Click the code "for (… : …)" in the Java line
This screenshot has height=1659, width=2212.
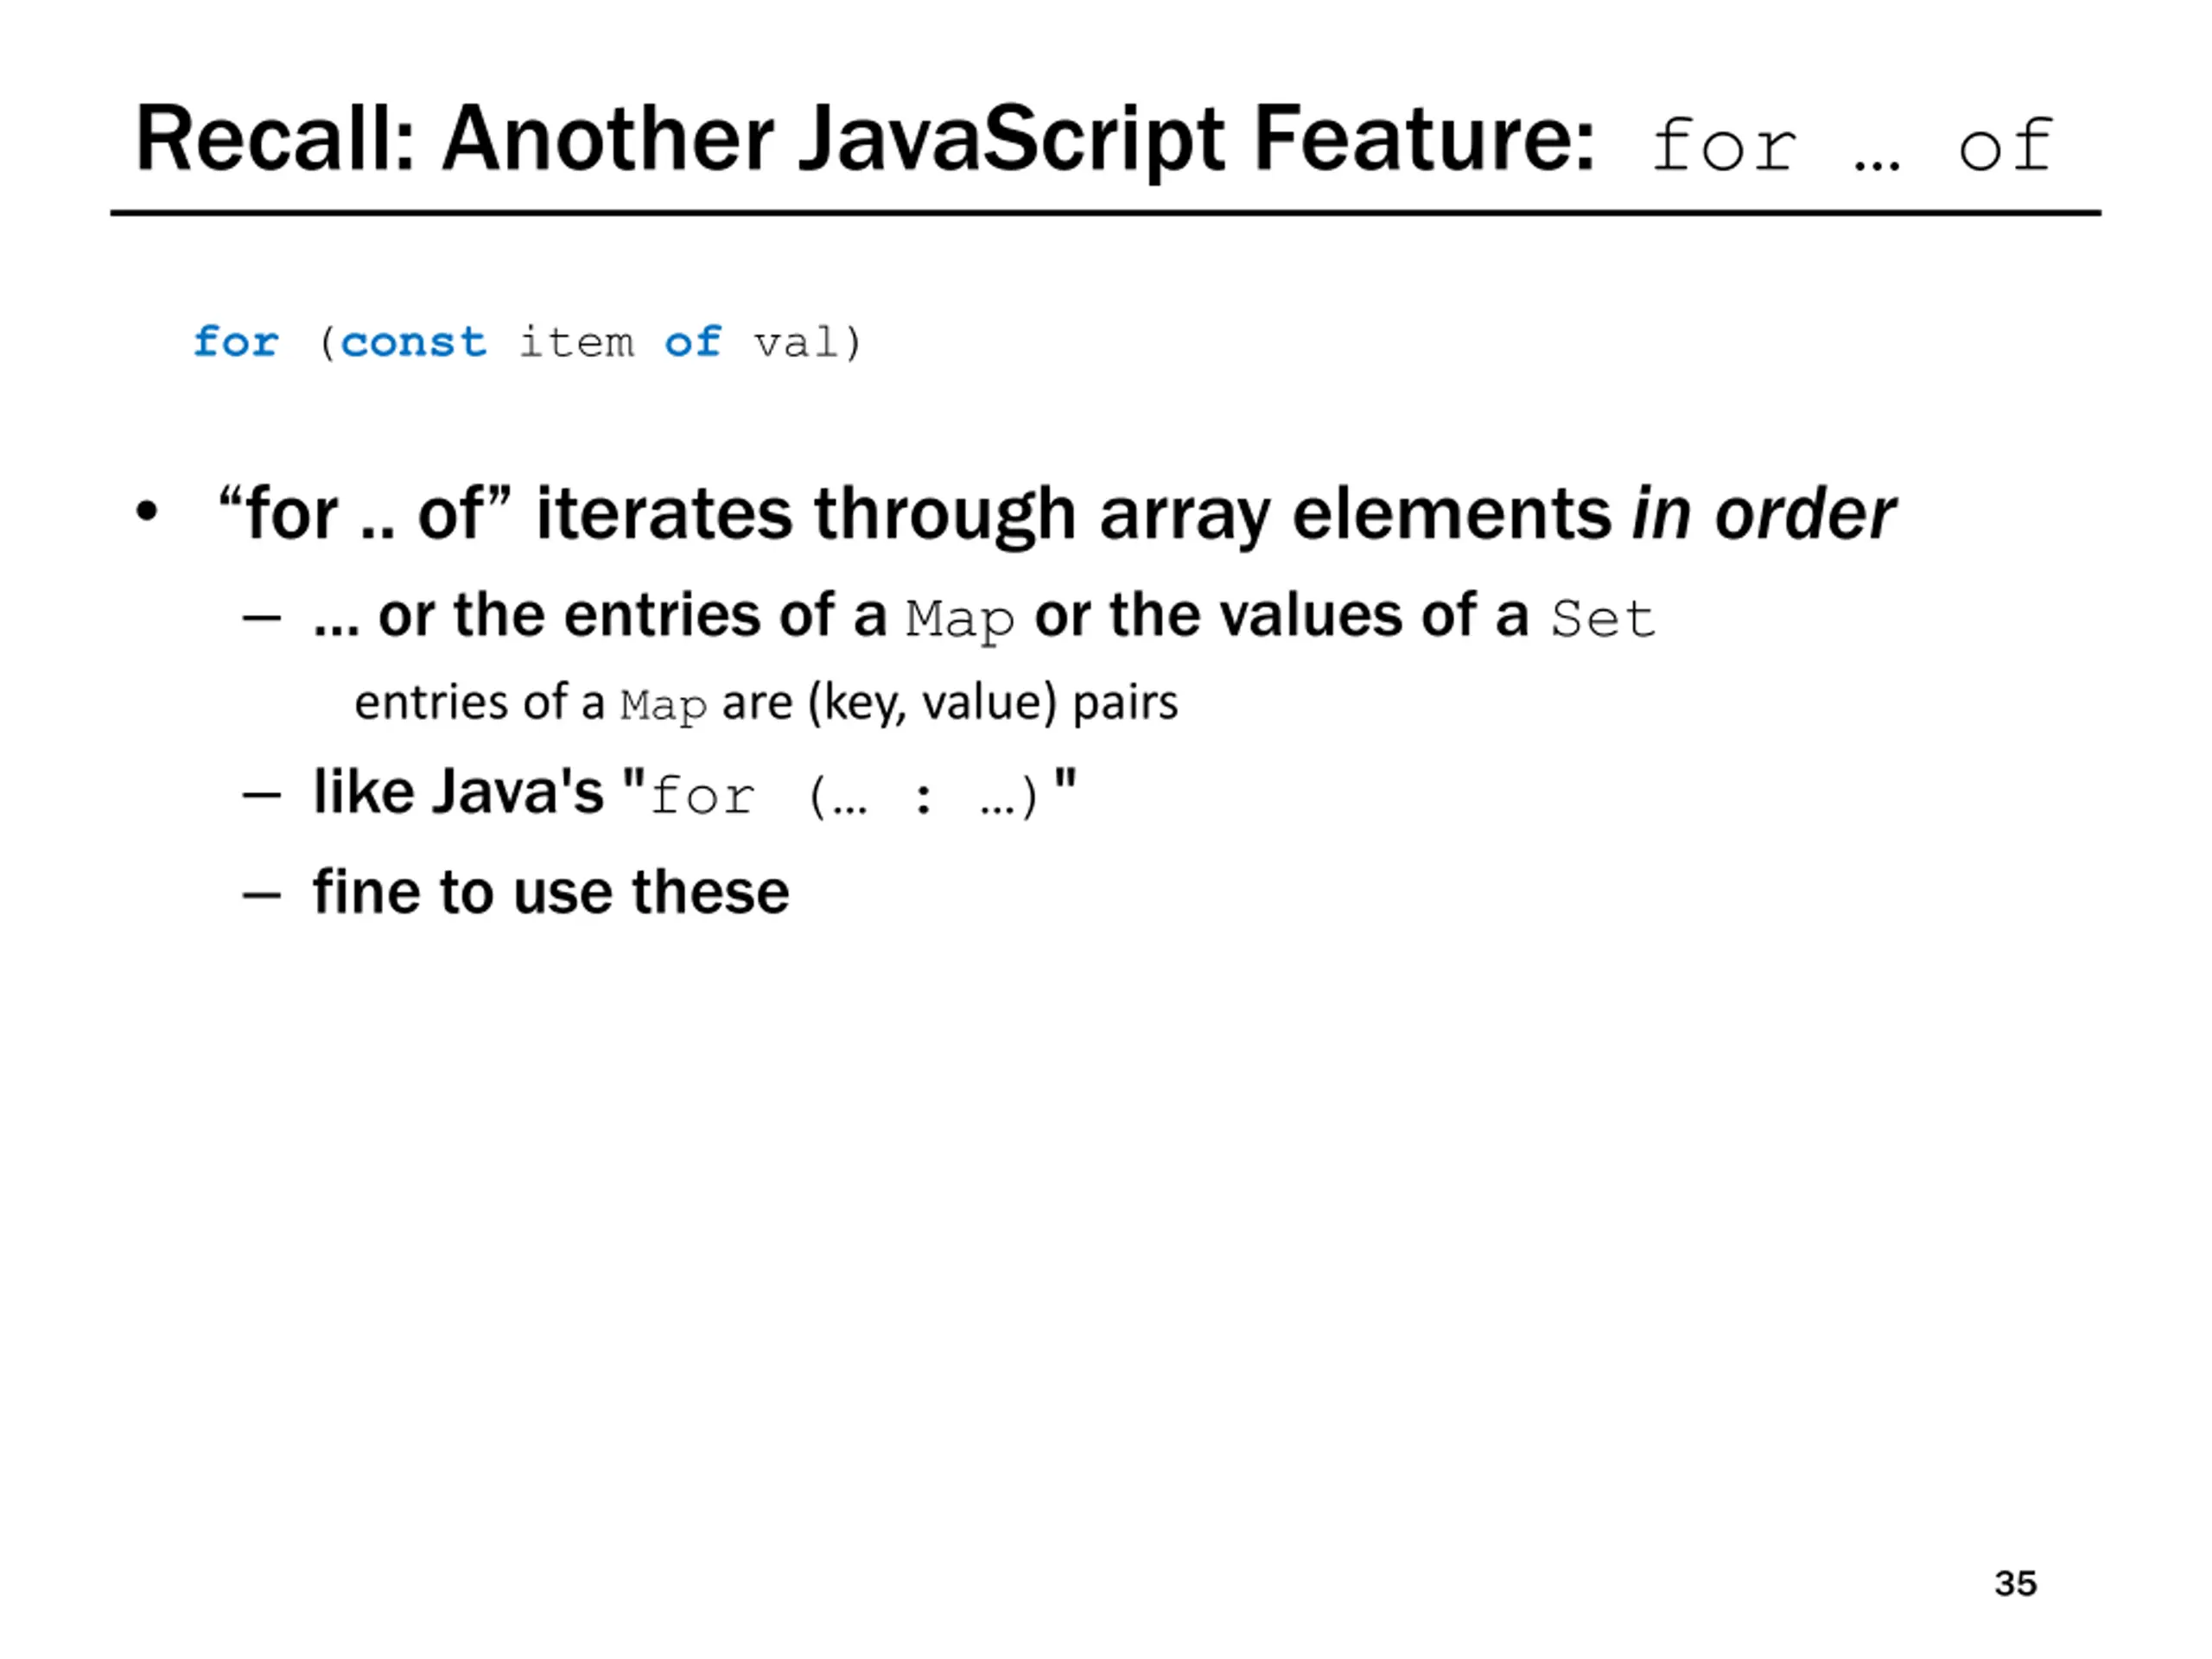click(845, 797)
